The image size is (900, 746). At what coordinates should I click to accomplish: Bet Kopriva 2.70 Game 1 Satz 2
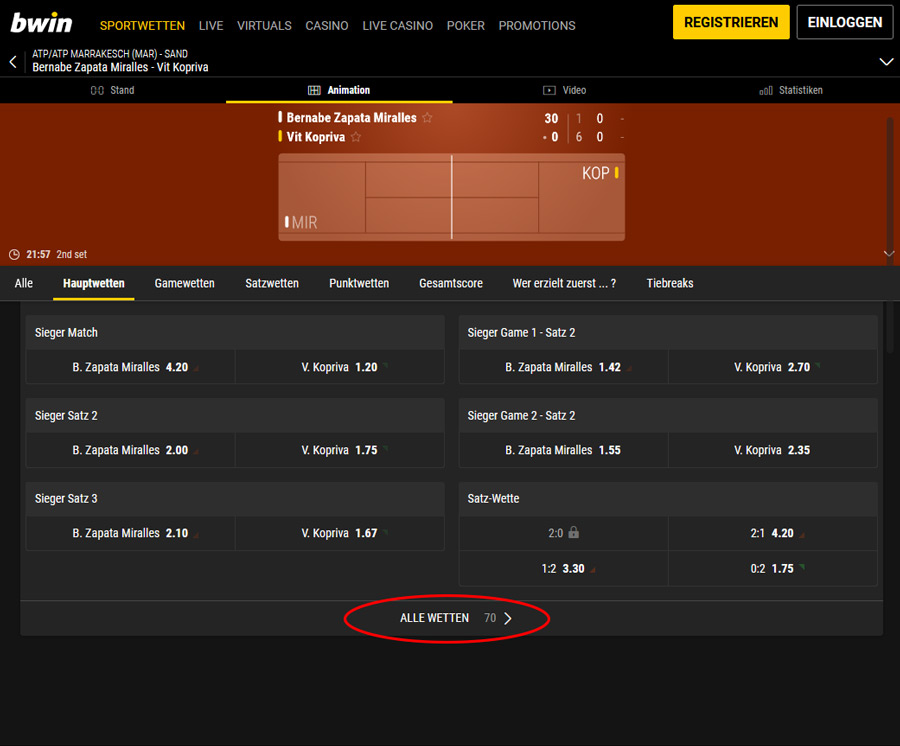click(x=773, y=367)
